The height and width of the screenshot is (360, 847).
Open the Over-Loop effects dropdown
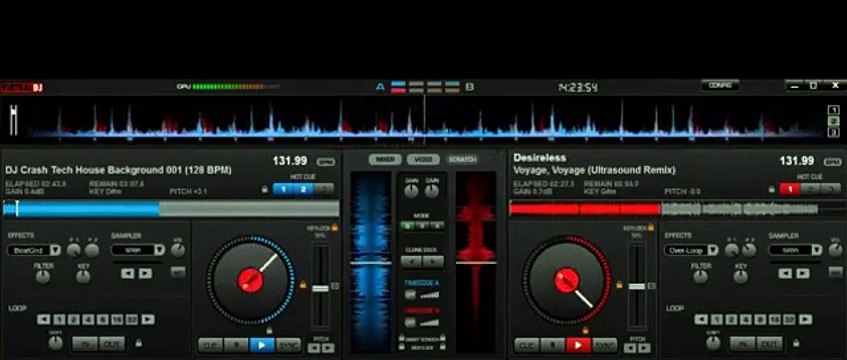click(x=690, y=250)
